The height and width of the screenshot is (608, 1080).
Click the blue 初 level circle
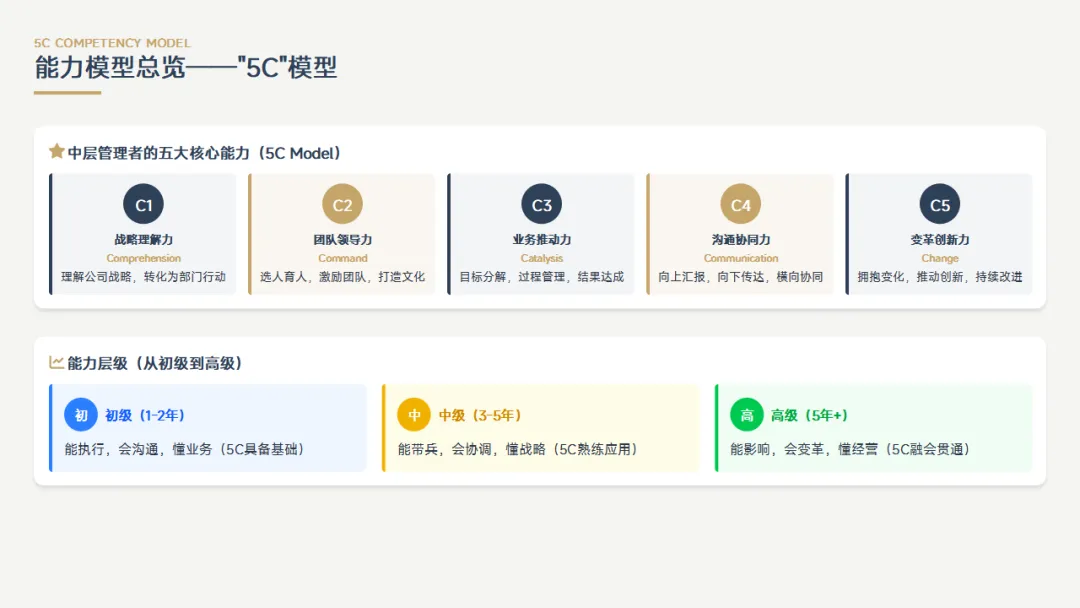(x=81, y=415)
